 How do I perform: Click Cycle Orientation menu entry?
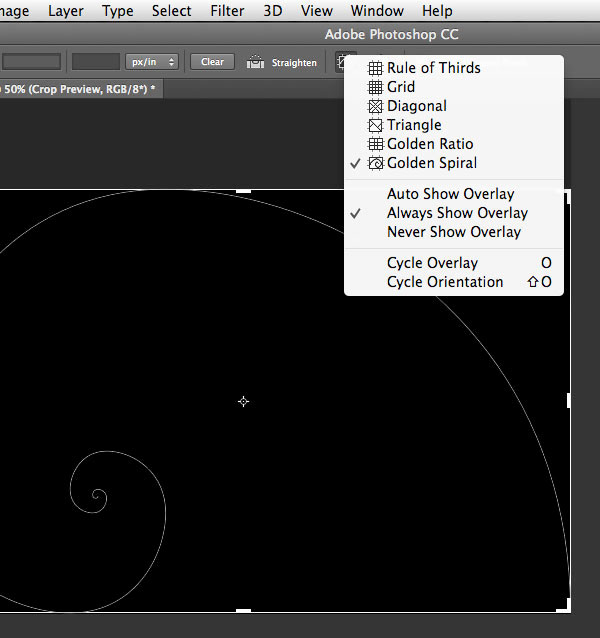pos(445,282)
